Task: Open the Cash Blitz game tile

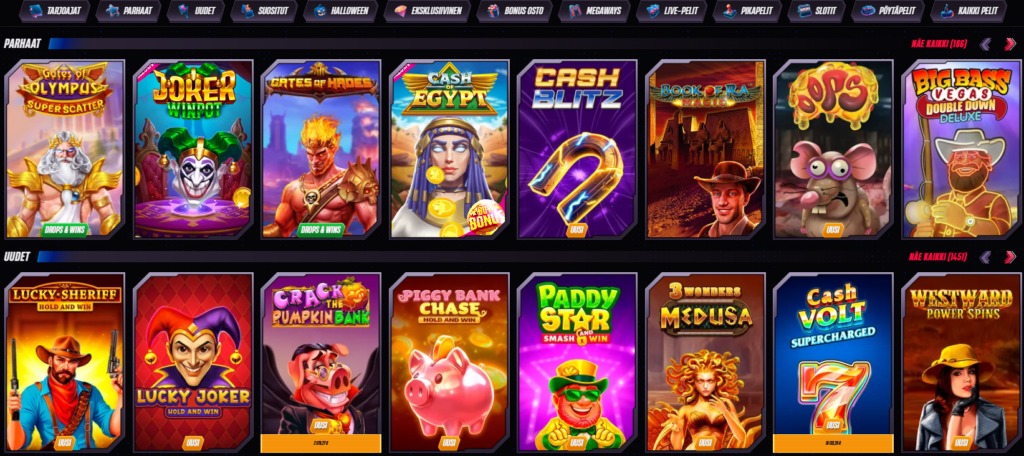Action: [577, 149]
